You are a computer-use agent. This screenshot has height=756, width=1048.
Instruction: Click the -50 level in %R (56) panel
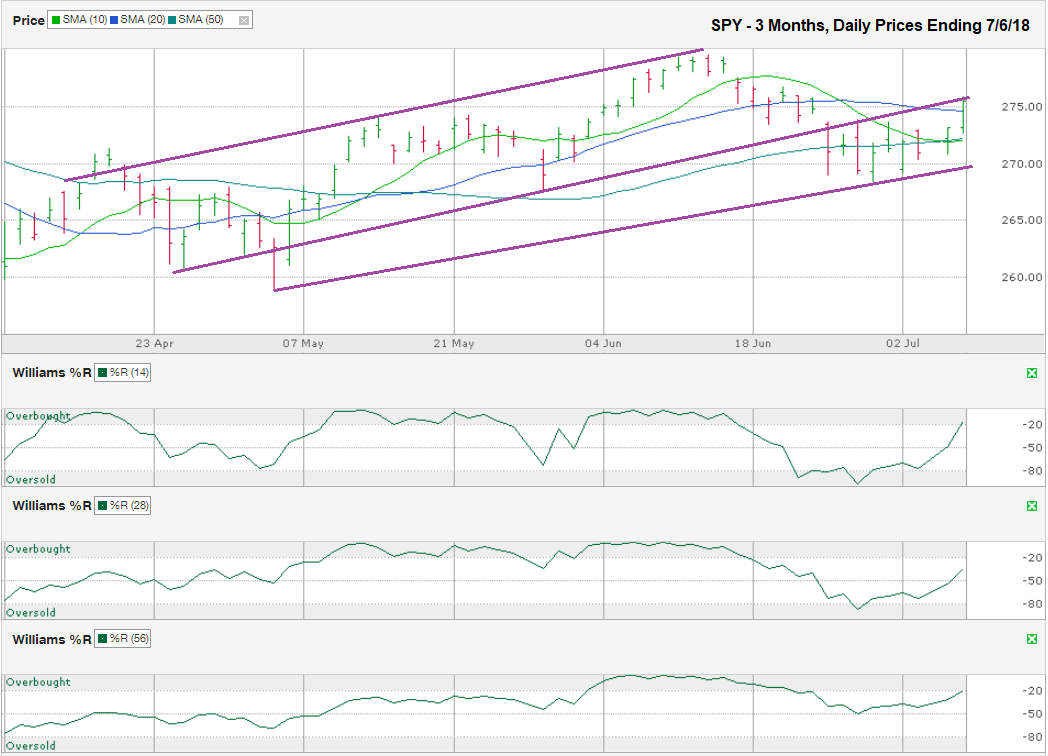click(1032, 714)
